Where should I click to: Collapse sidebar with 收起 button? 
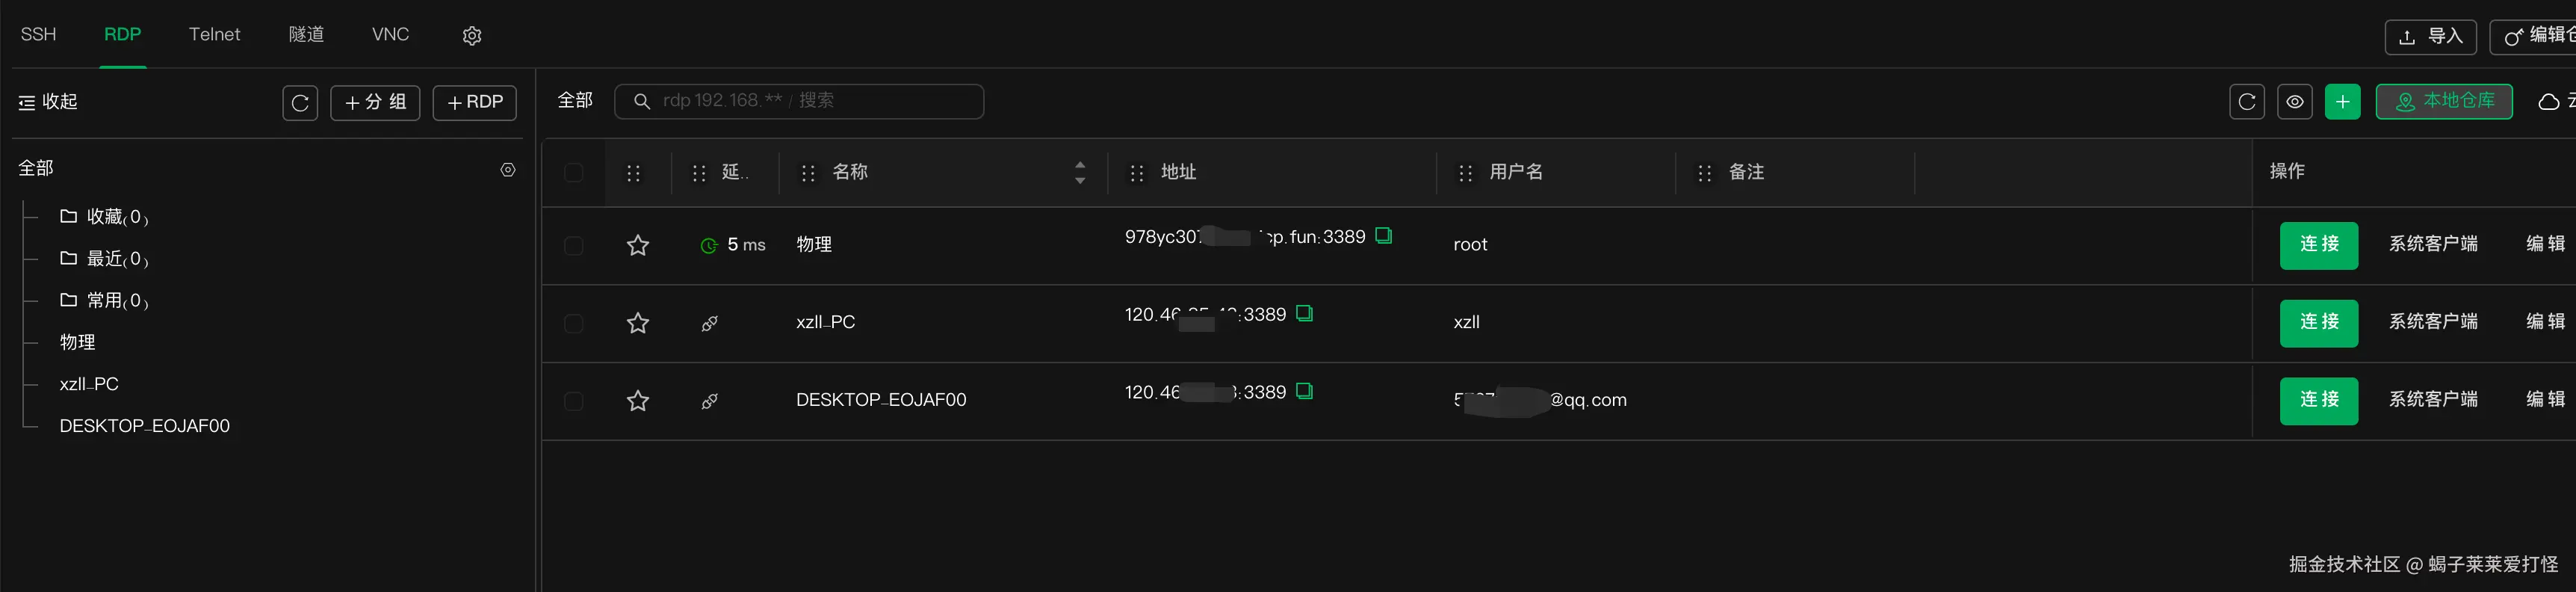tap(48, 102)
